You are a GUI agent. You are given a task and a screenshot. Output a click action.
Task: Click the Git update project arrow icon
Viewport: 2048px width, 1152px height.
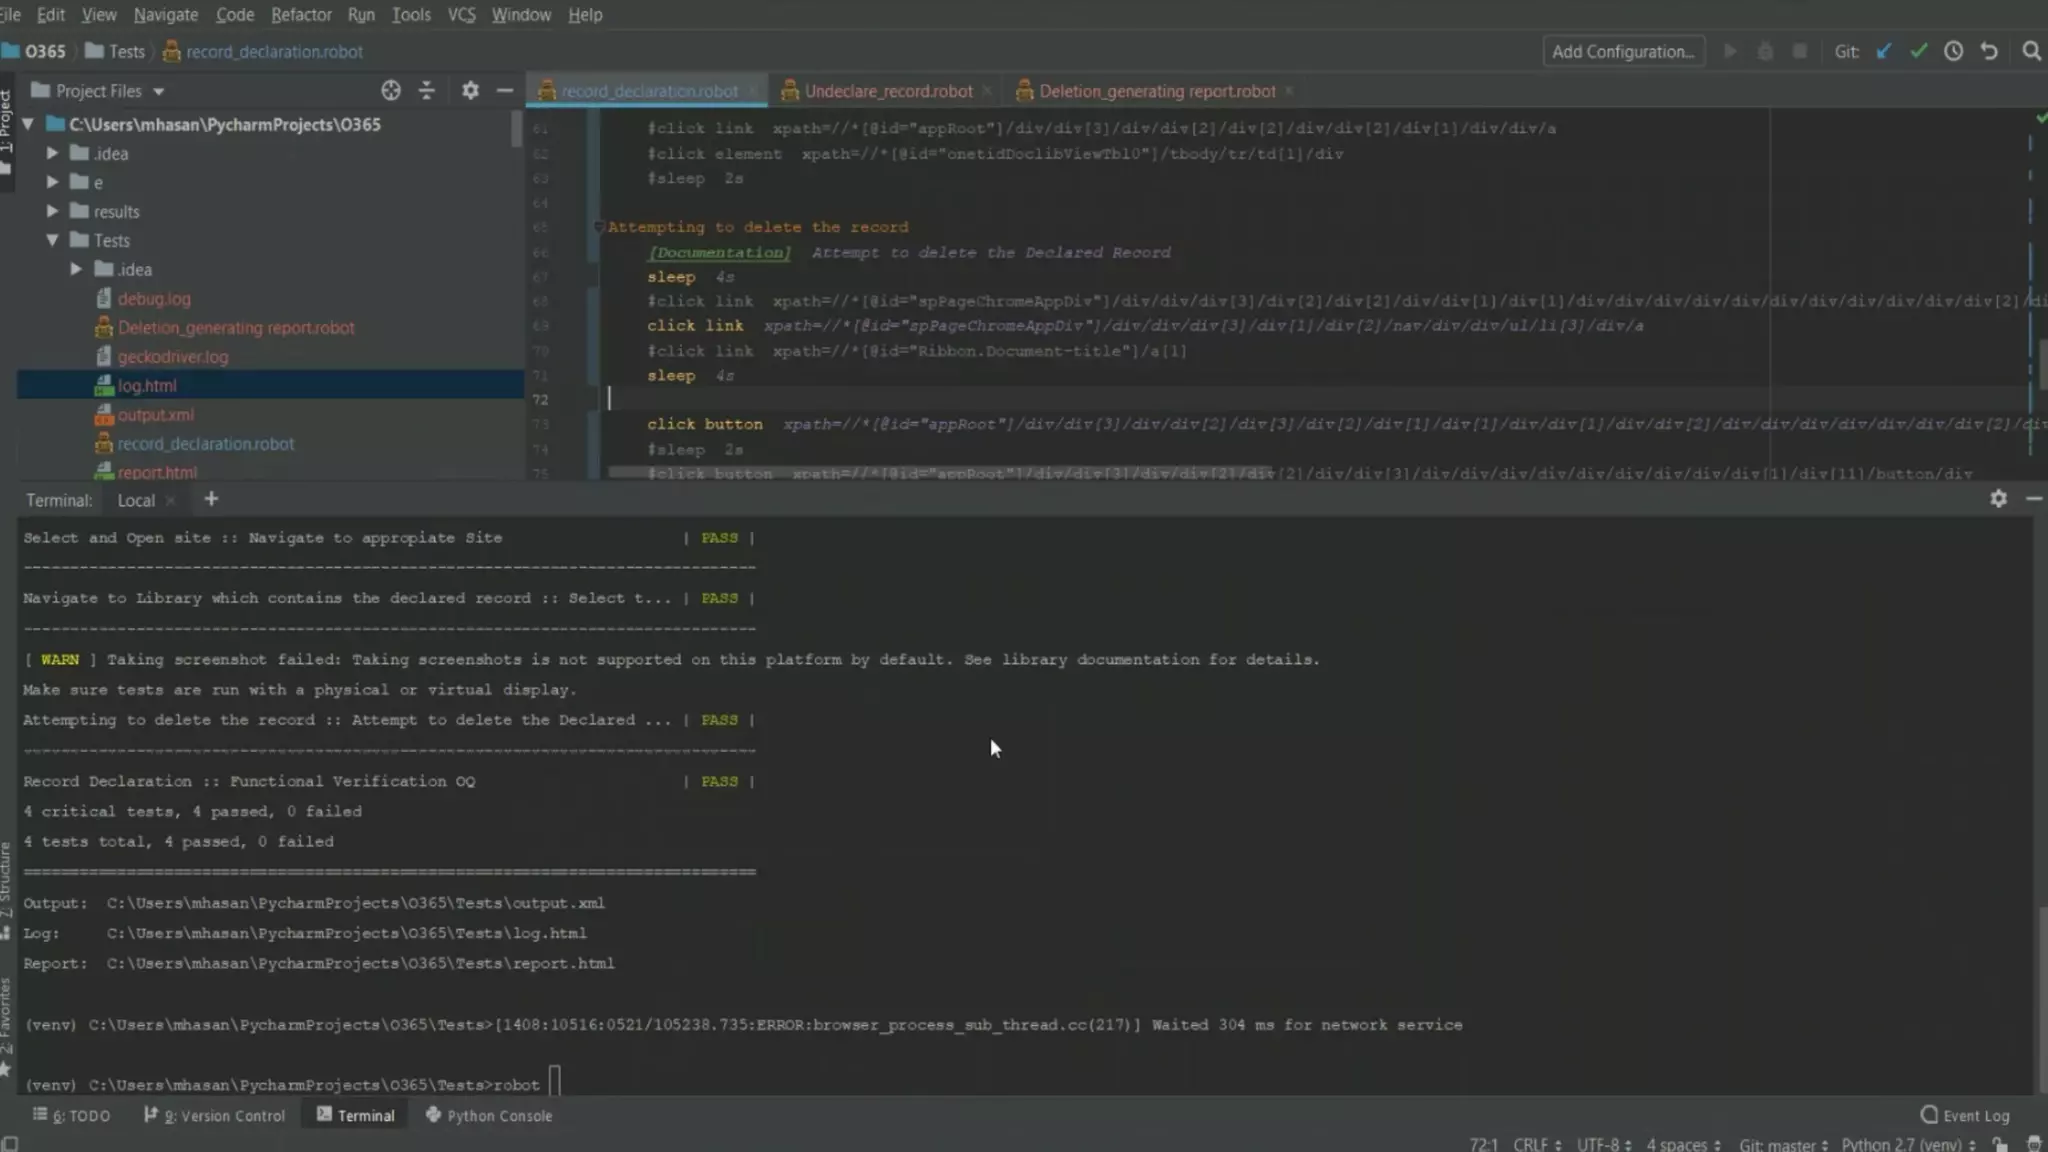coord(1884,51)
